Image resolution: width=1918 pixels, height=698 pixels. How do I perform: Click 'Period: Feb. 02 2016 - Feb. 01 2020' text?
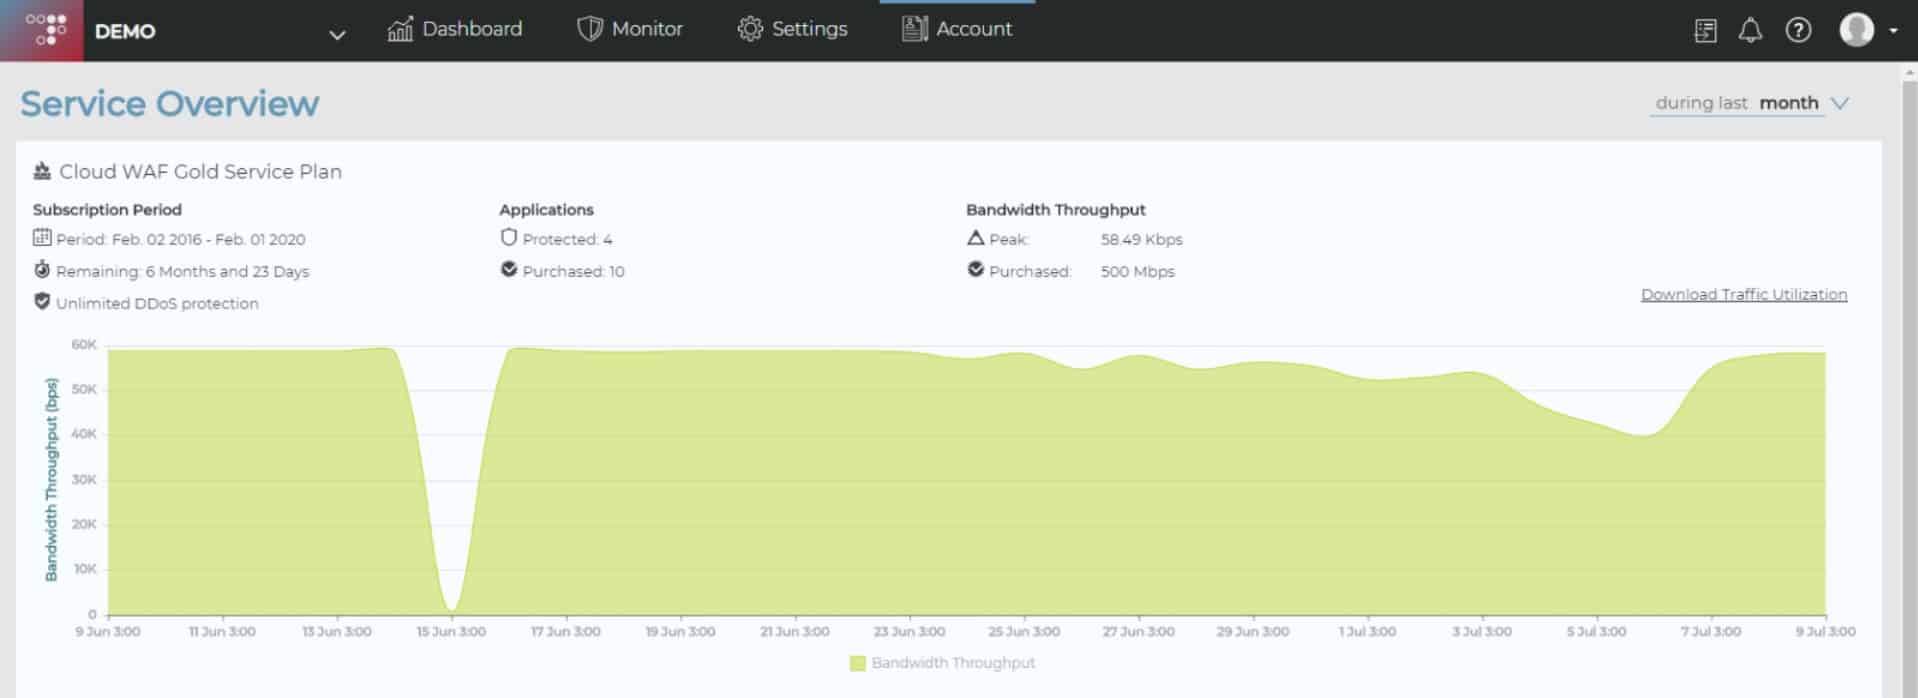[x=181, y=239]
